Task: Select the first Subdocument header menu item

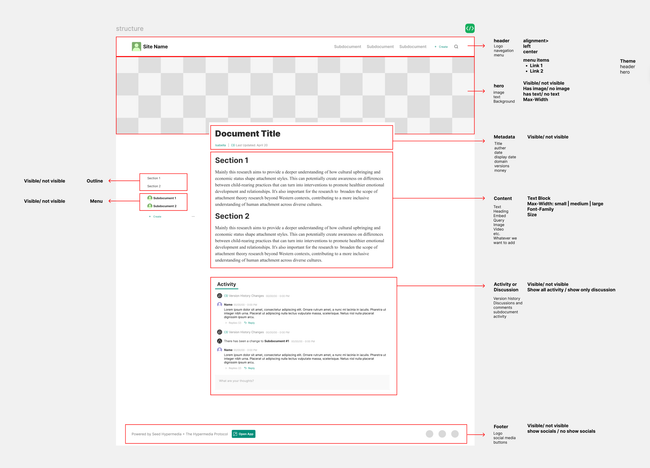Action: [347, 47]
